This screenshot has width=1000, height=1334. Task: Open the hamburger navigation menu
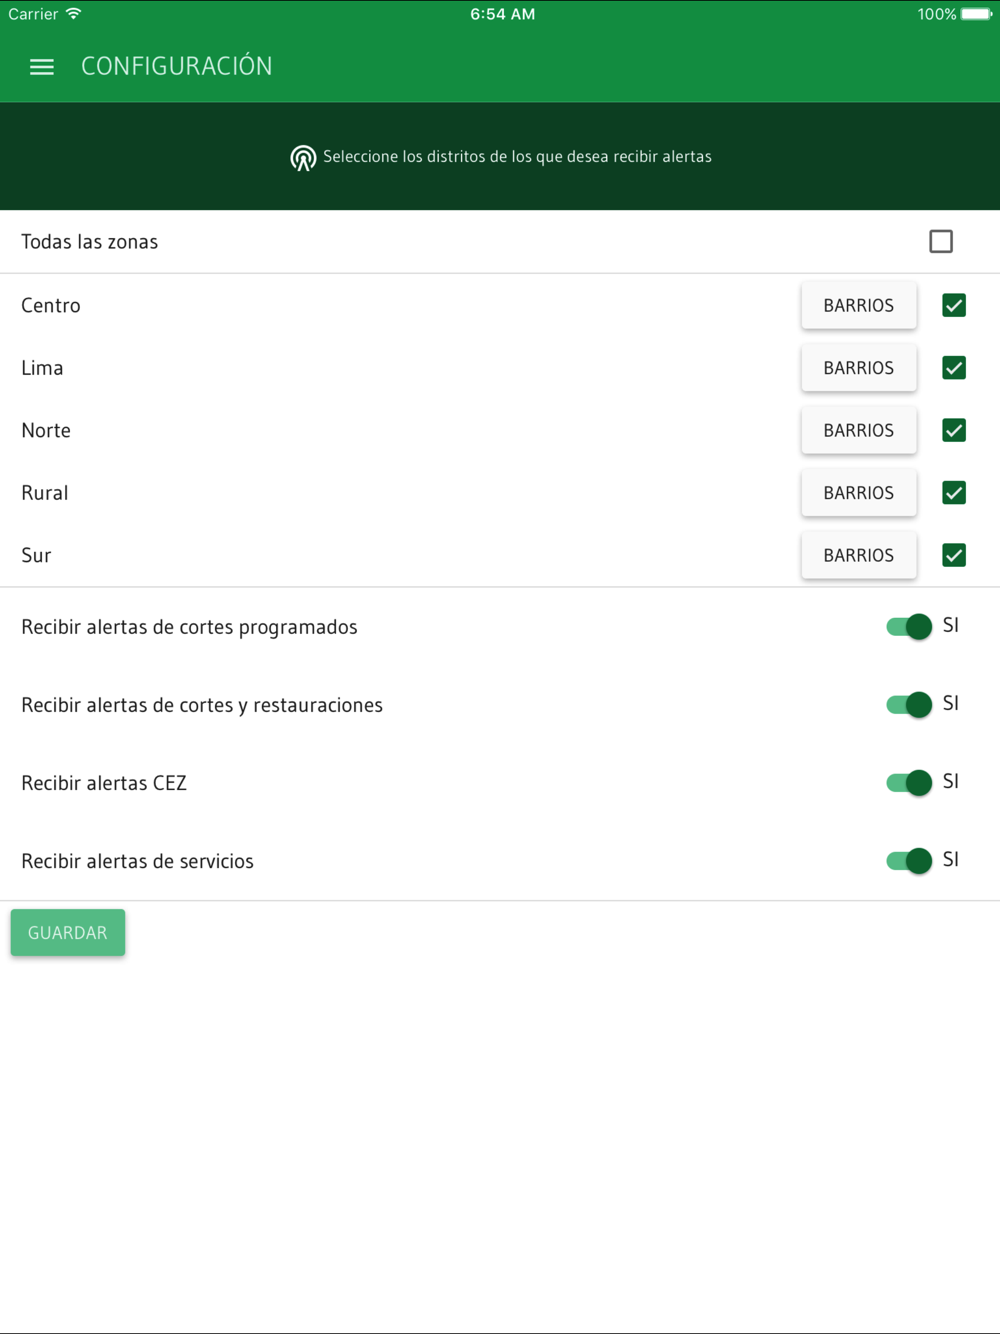[x=42, y=67]
